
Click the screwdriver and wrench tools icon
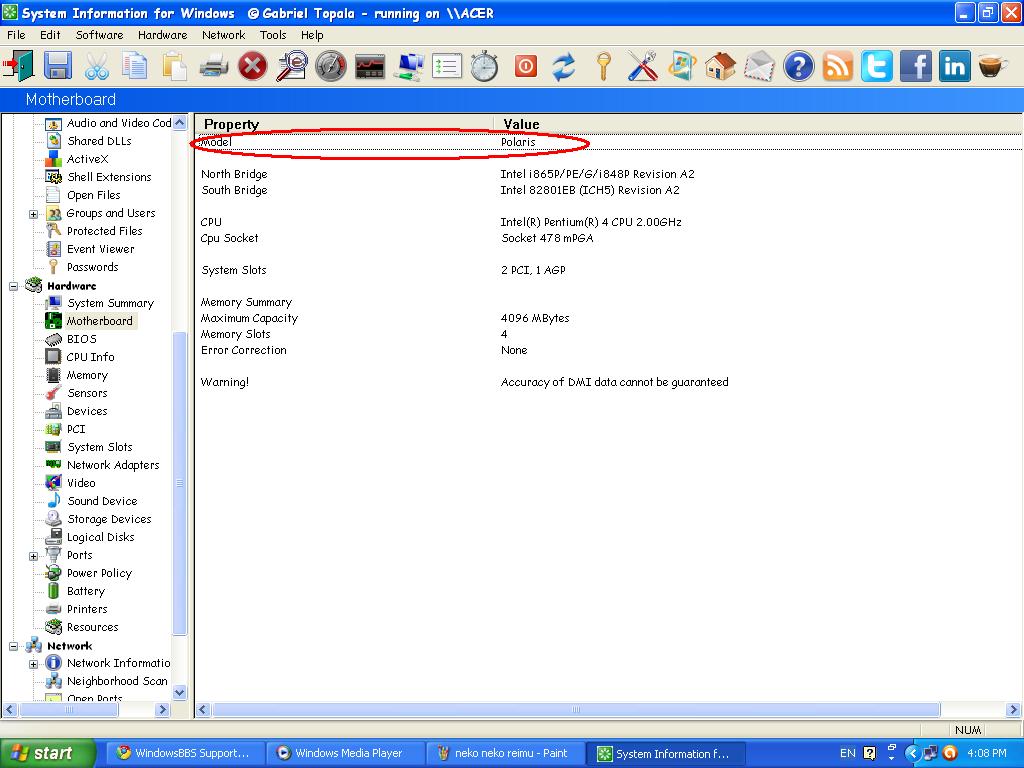click(643, 65)
